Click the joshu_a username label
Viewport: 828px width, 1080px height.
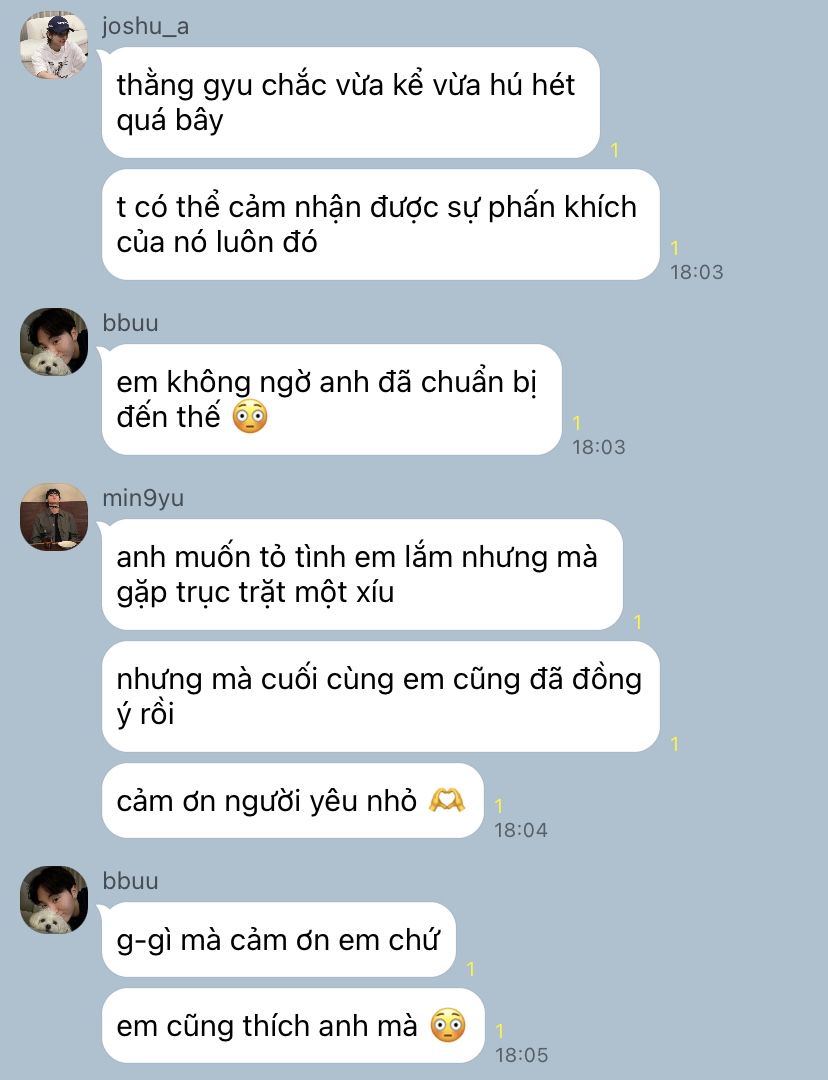pyautogui.click(x=145, y=26)
